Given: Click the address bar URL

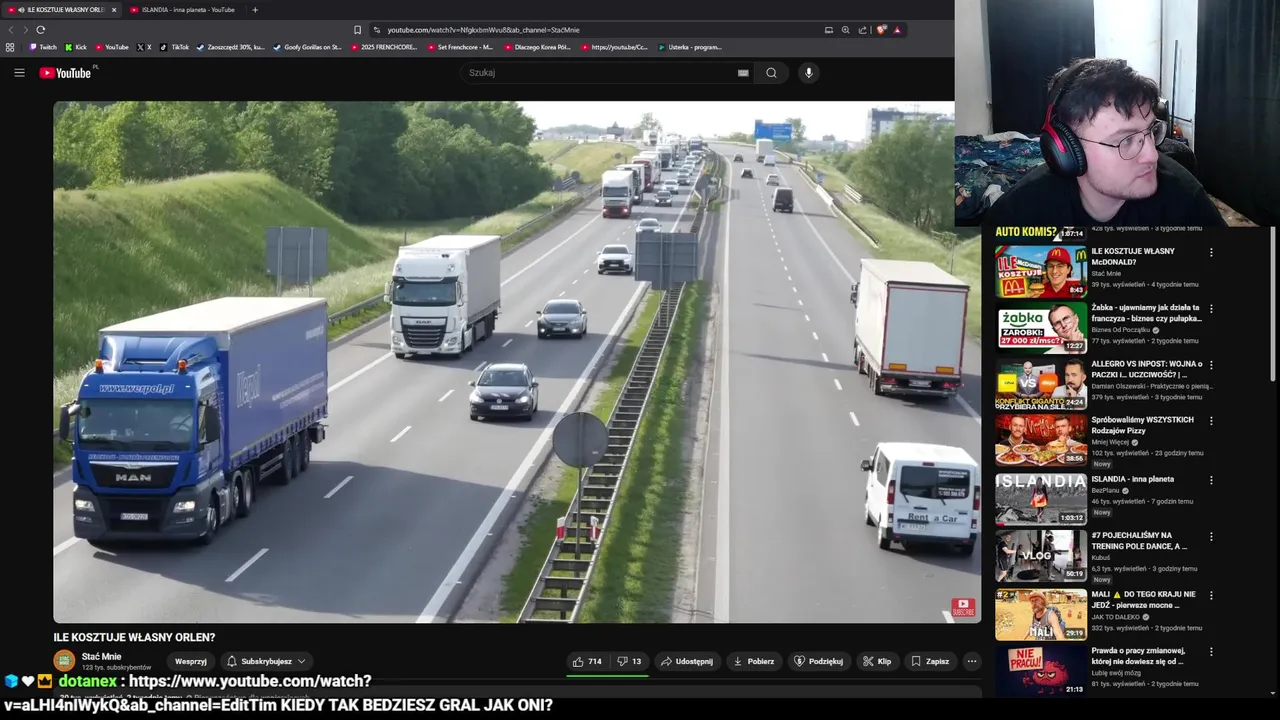Looking at the screenshot, I should tap(483, 29).
